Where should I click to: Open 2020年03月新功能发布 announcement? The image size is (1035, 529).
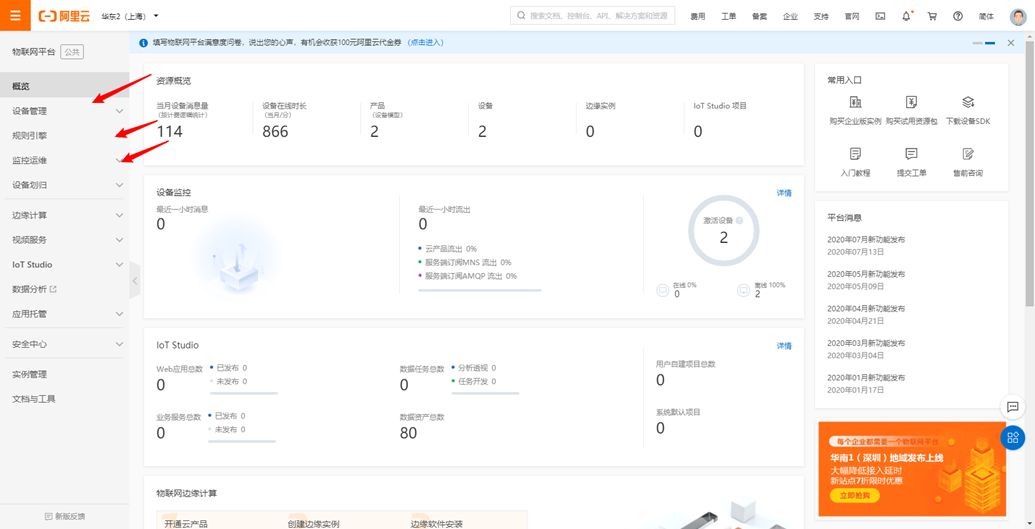coord(866,343)
